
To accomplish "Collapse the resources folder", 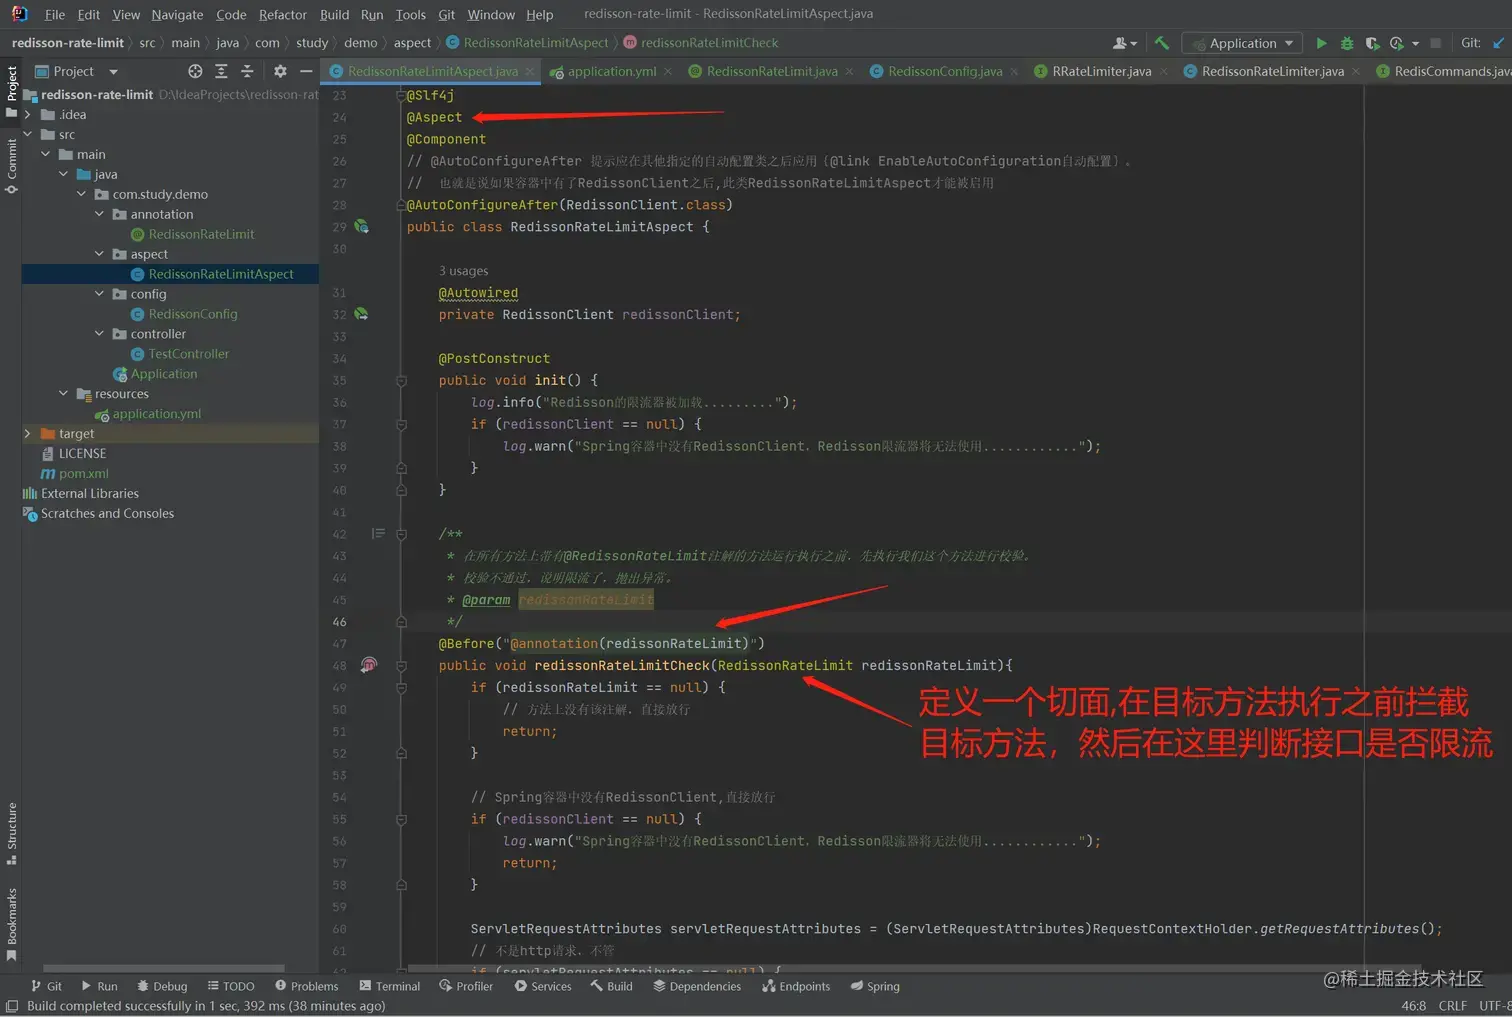I will click(x=64, y=394).
